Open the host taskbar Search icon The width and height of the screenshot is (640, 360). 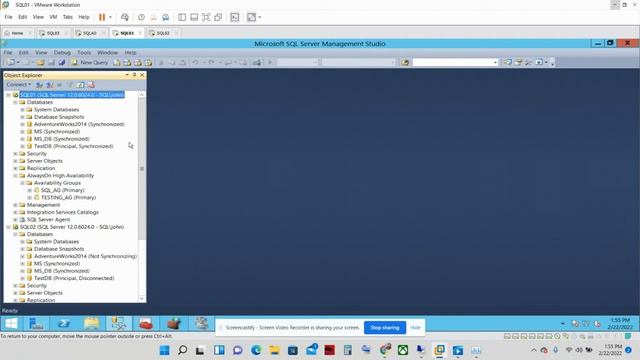point(183,350)
